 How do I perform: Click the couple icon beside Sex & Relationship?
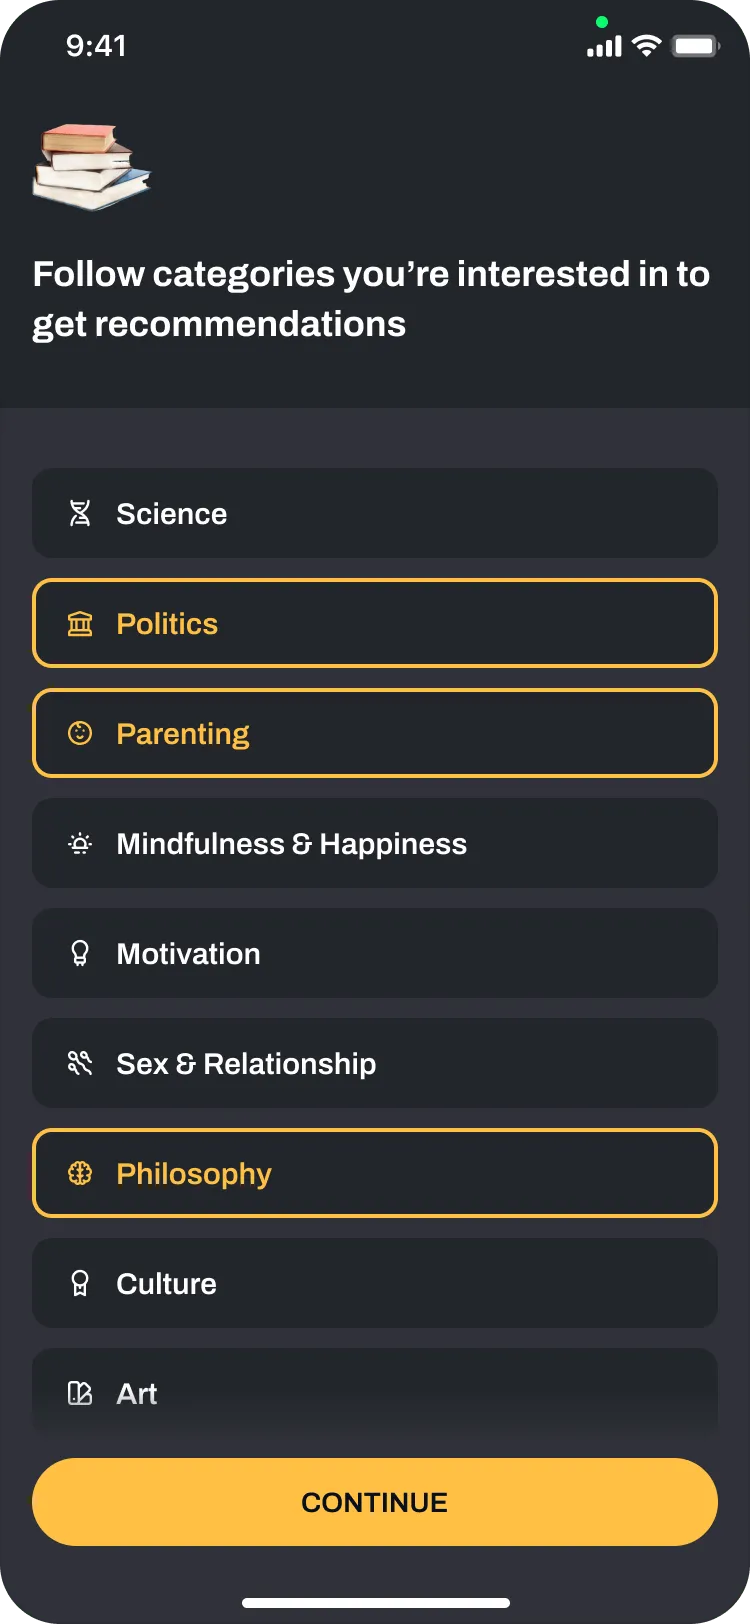80,1064
